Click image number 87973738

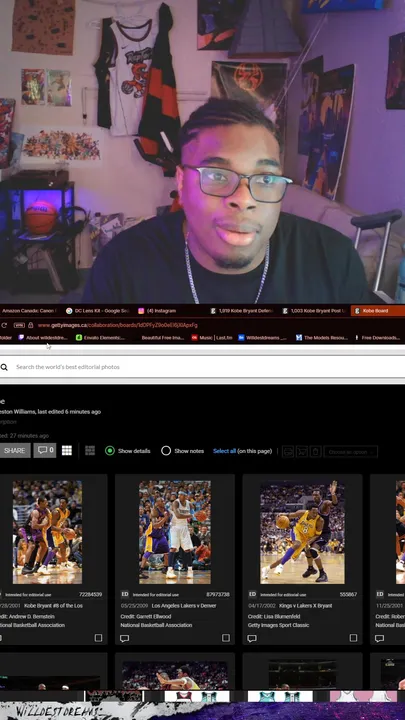(x=218, y=594)
